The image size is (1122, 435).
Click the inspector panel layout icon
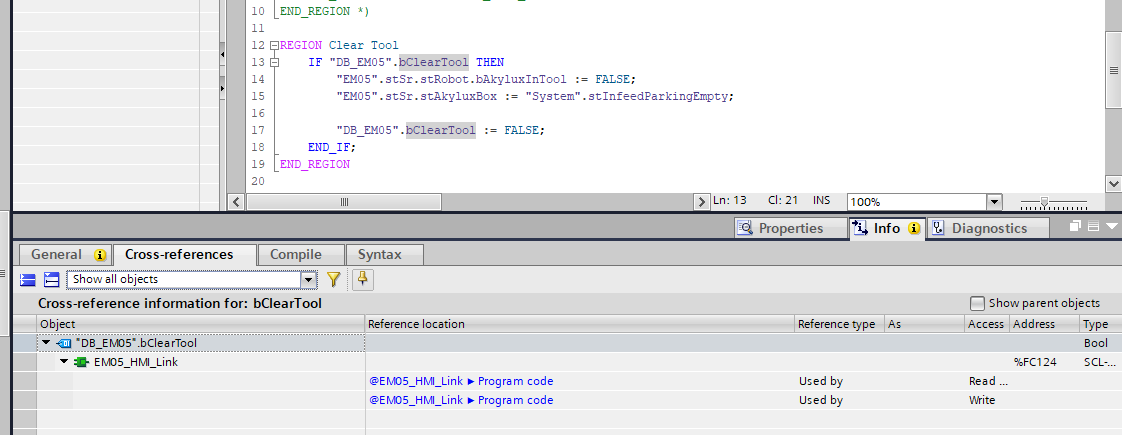[x=1092, y=227]
